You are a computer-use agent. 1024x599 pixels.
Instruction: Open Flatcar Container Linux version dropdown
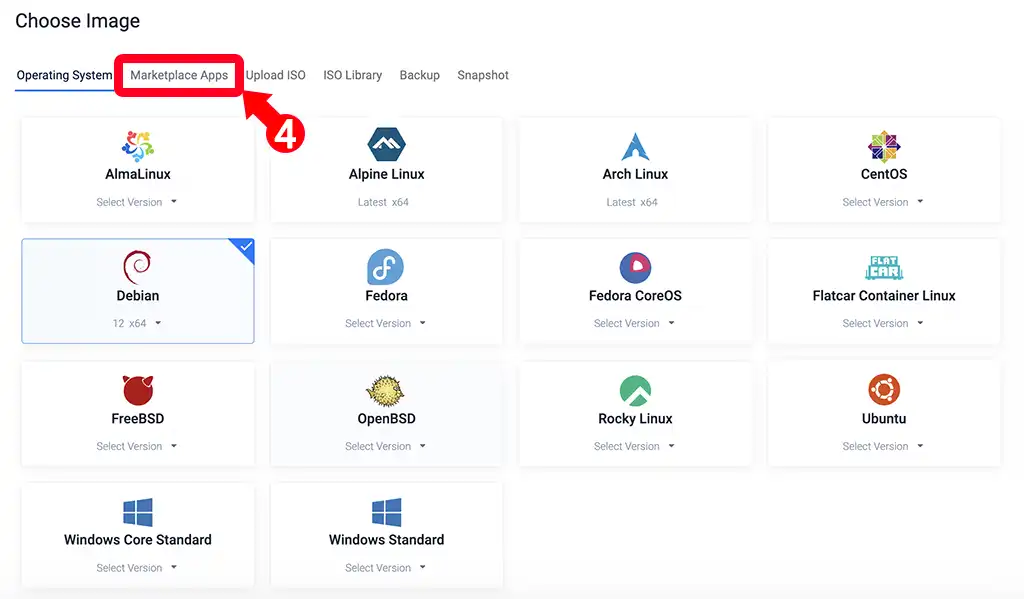882,323
